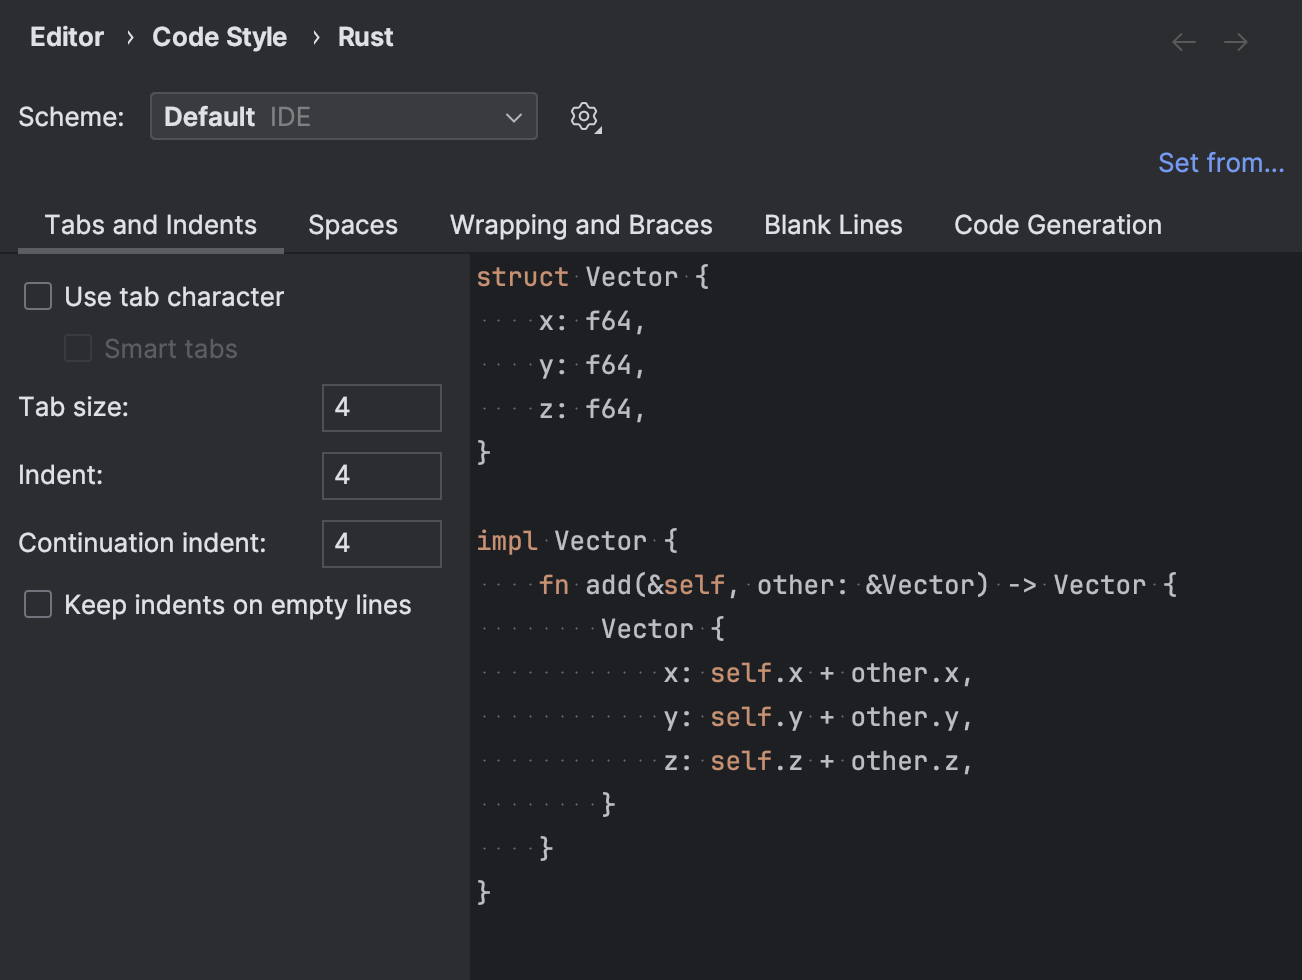The height and width of the screenshot is (980, 1302).
Task: Click the Set from... link
Action: (x=1220, y=162)
